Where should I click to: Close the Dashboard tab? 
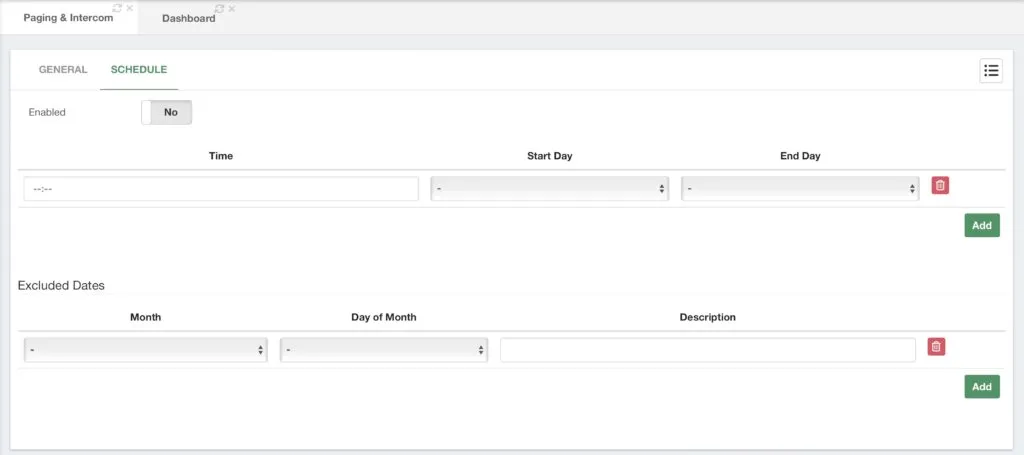tap(232, 8)
